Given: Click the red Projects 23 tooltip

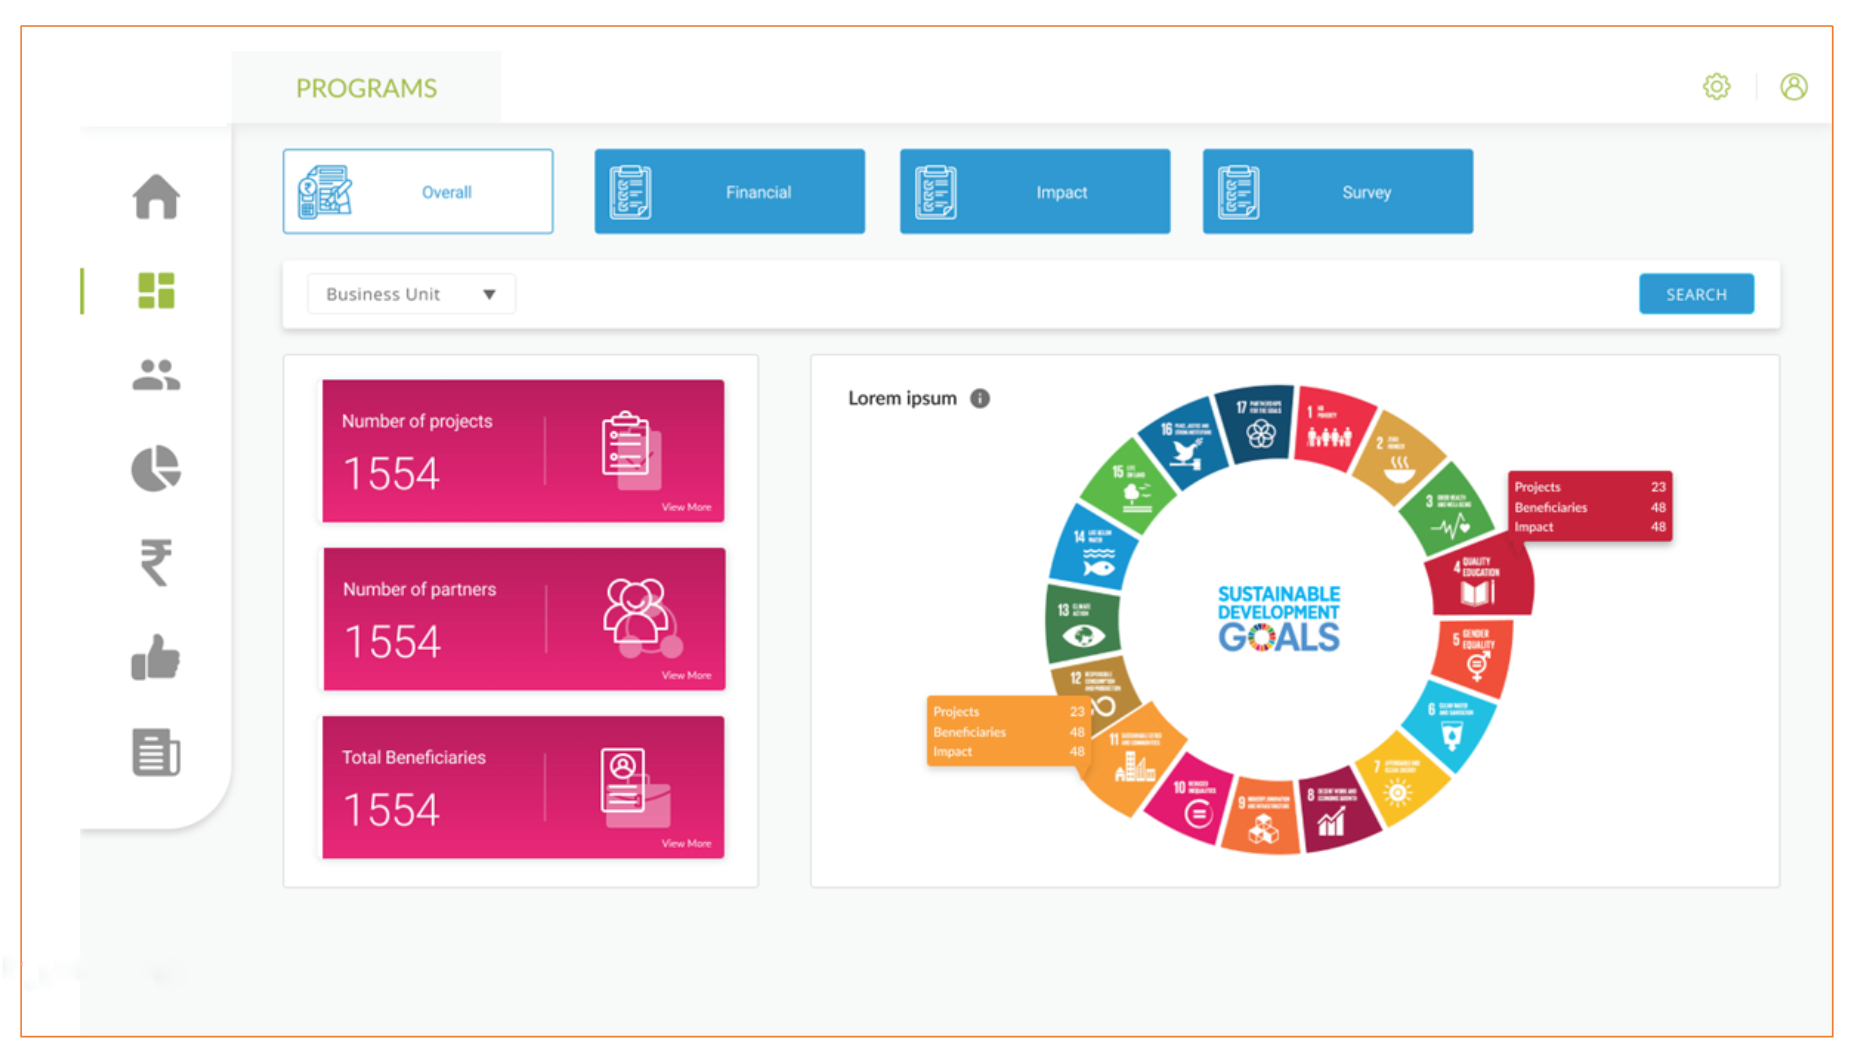Looking at the screenshot, I should (x=1590, y=506).
